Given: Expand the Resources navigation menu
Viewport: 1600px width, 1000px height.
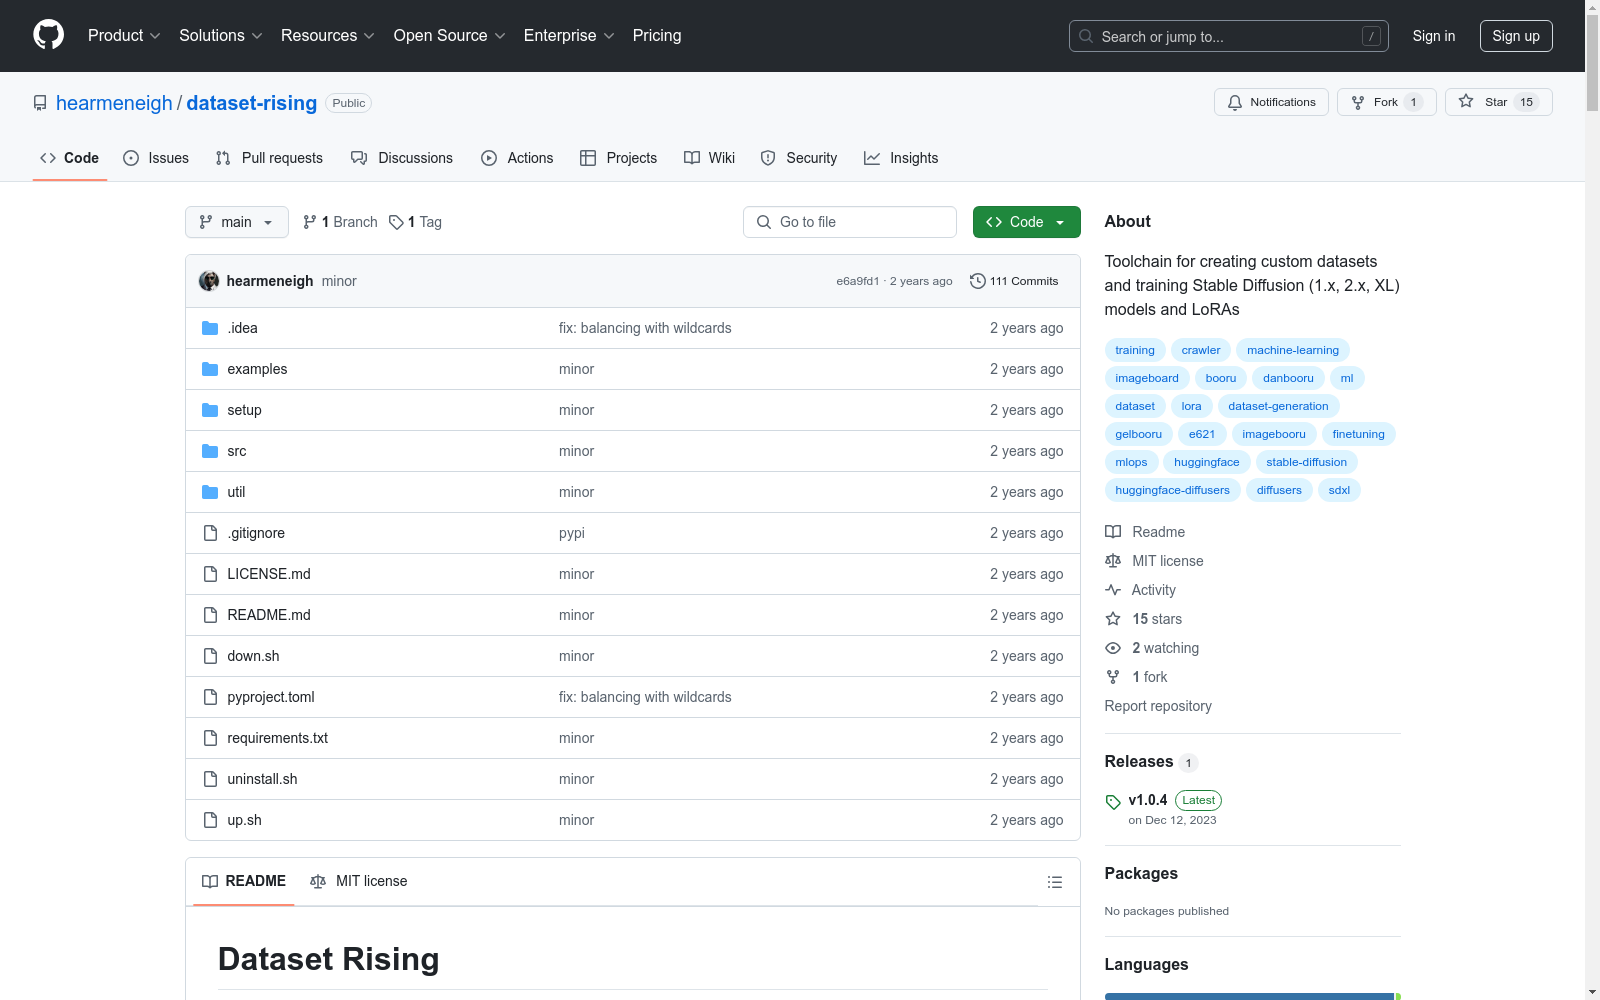Looking at the screenshot, I should pyautogui.click(x=328, y=36).
